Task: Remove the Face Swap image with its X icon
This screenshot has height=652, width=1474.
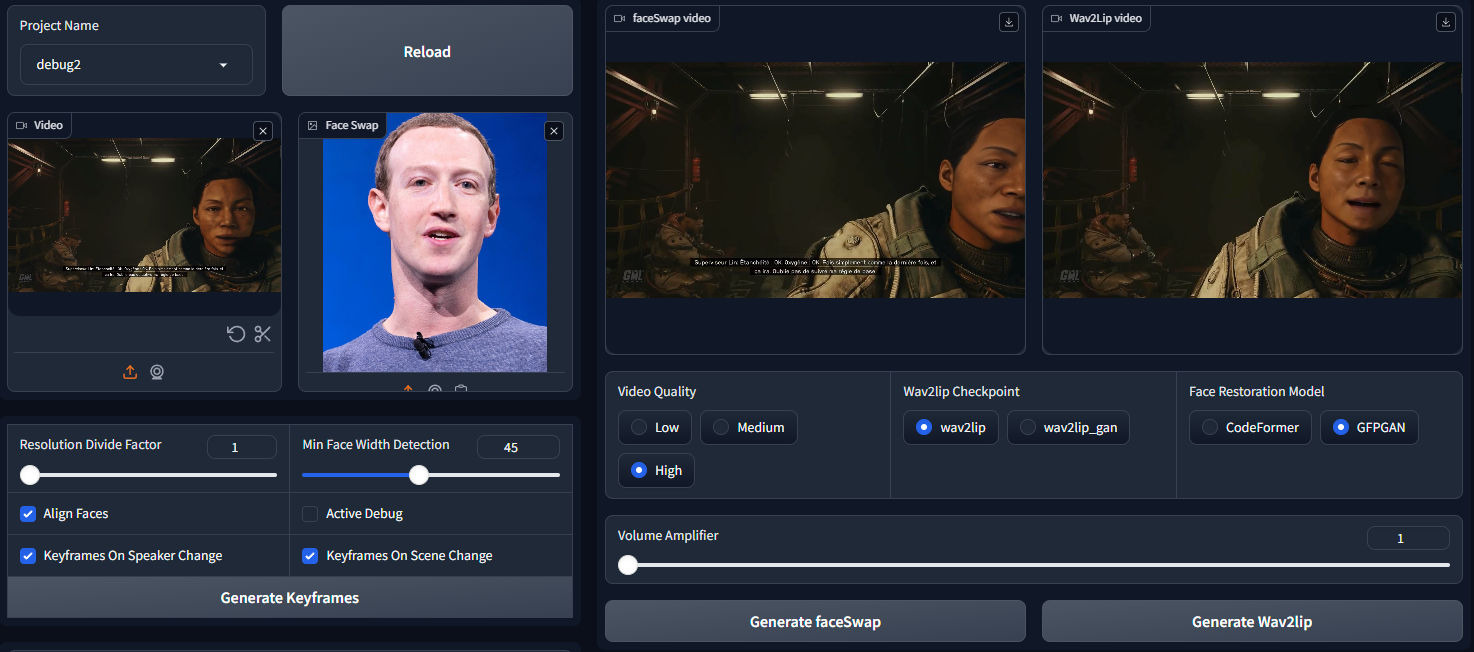Action: 554,131
